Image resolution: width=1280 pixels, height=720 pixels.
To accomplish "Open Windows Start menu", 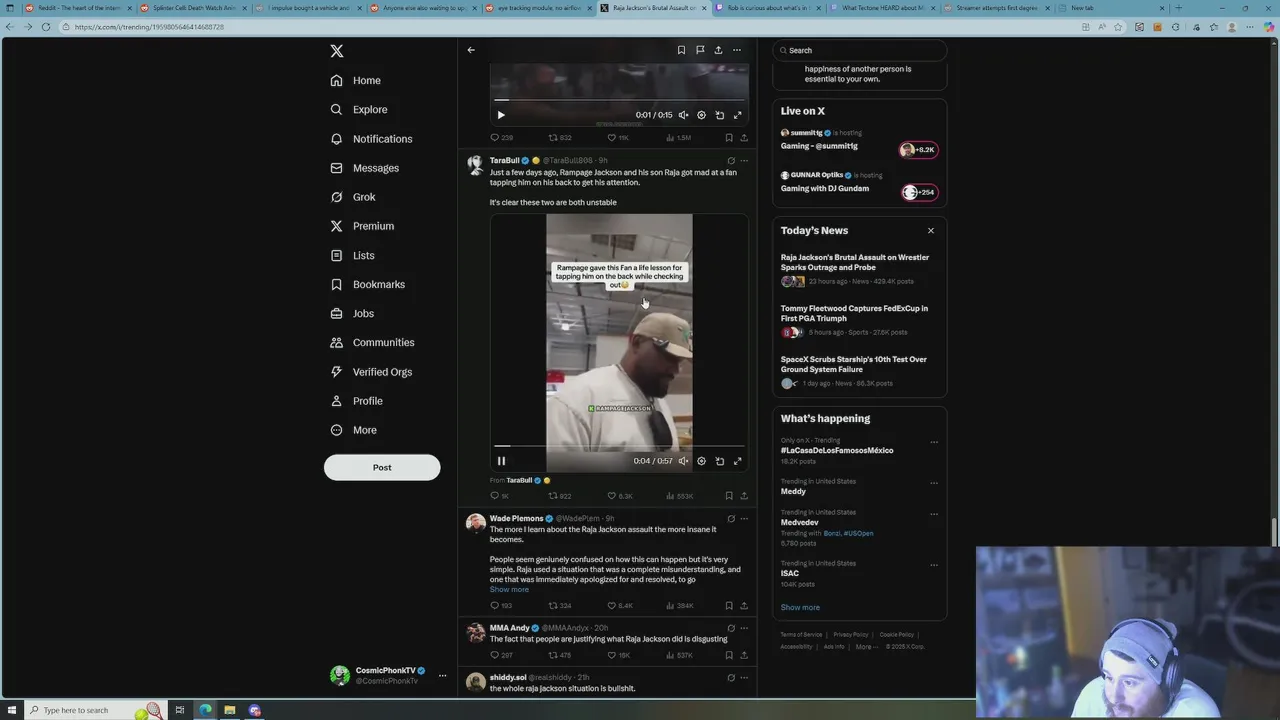I will (x=12, y=710).
